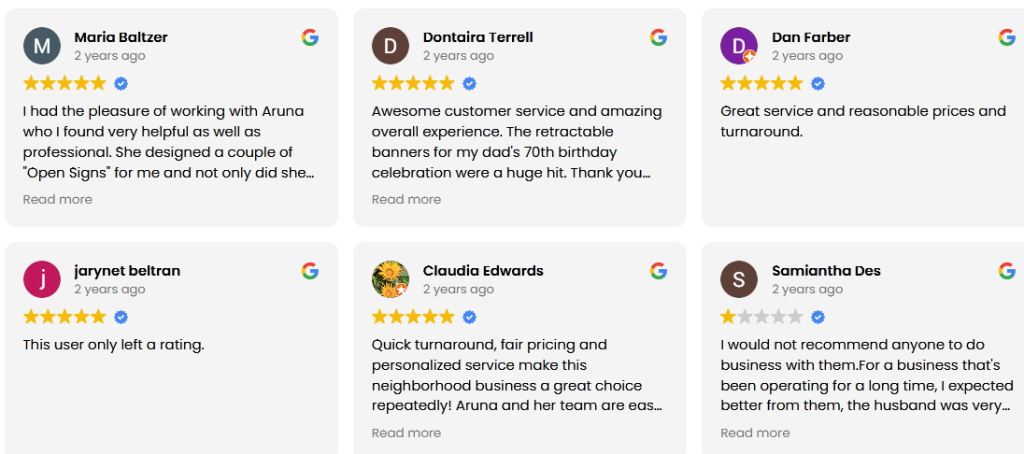The image size is (1024, 454).
Task: Click Google icon on jarynet beltran's review
Action: (x=310, y=271)
